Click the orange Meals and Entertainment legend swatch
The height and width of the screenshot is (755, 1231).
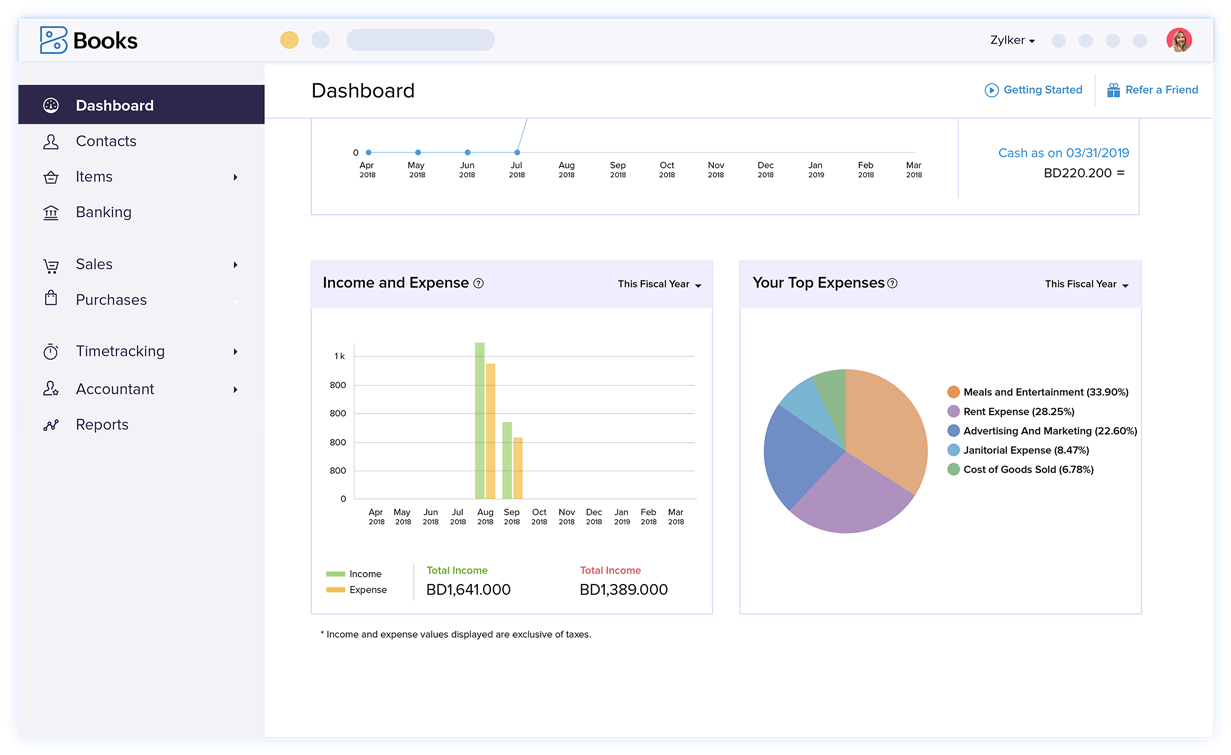[954, 392]
